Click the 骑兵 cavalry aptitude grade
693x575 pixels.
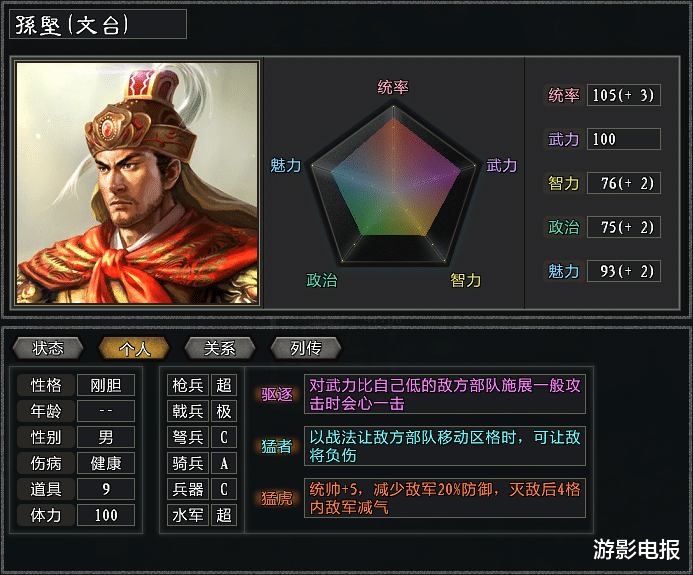coord(224,463)
